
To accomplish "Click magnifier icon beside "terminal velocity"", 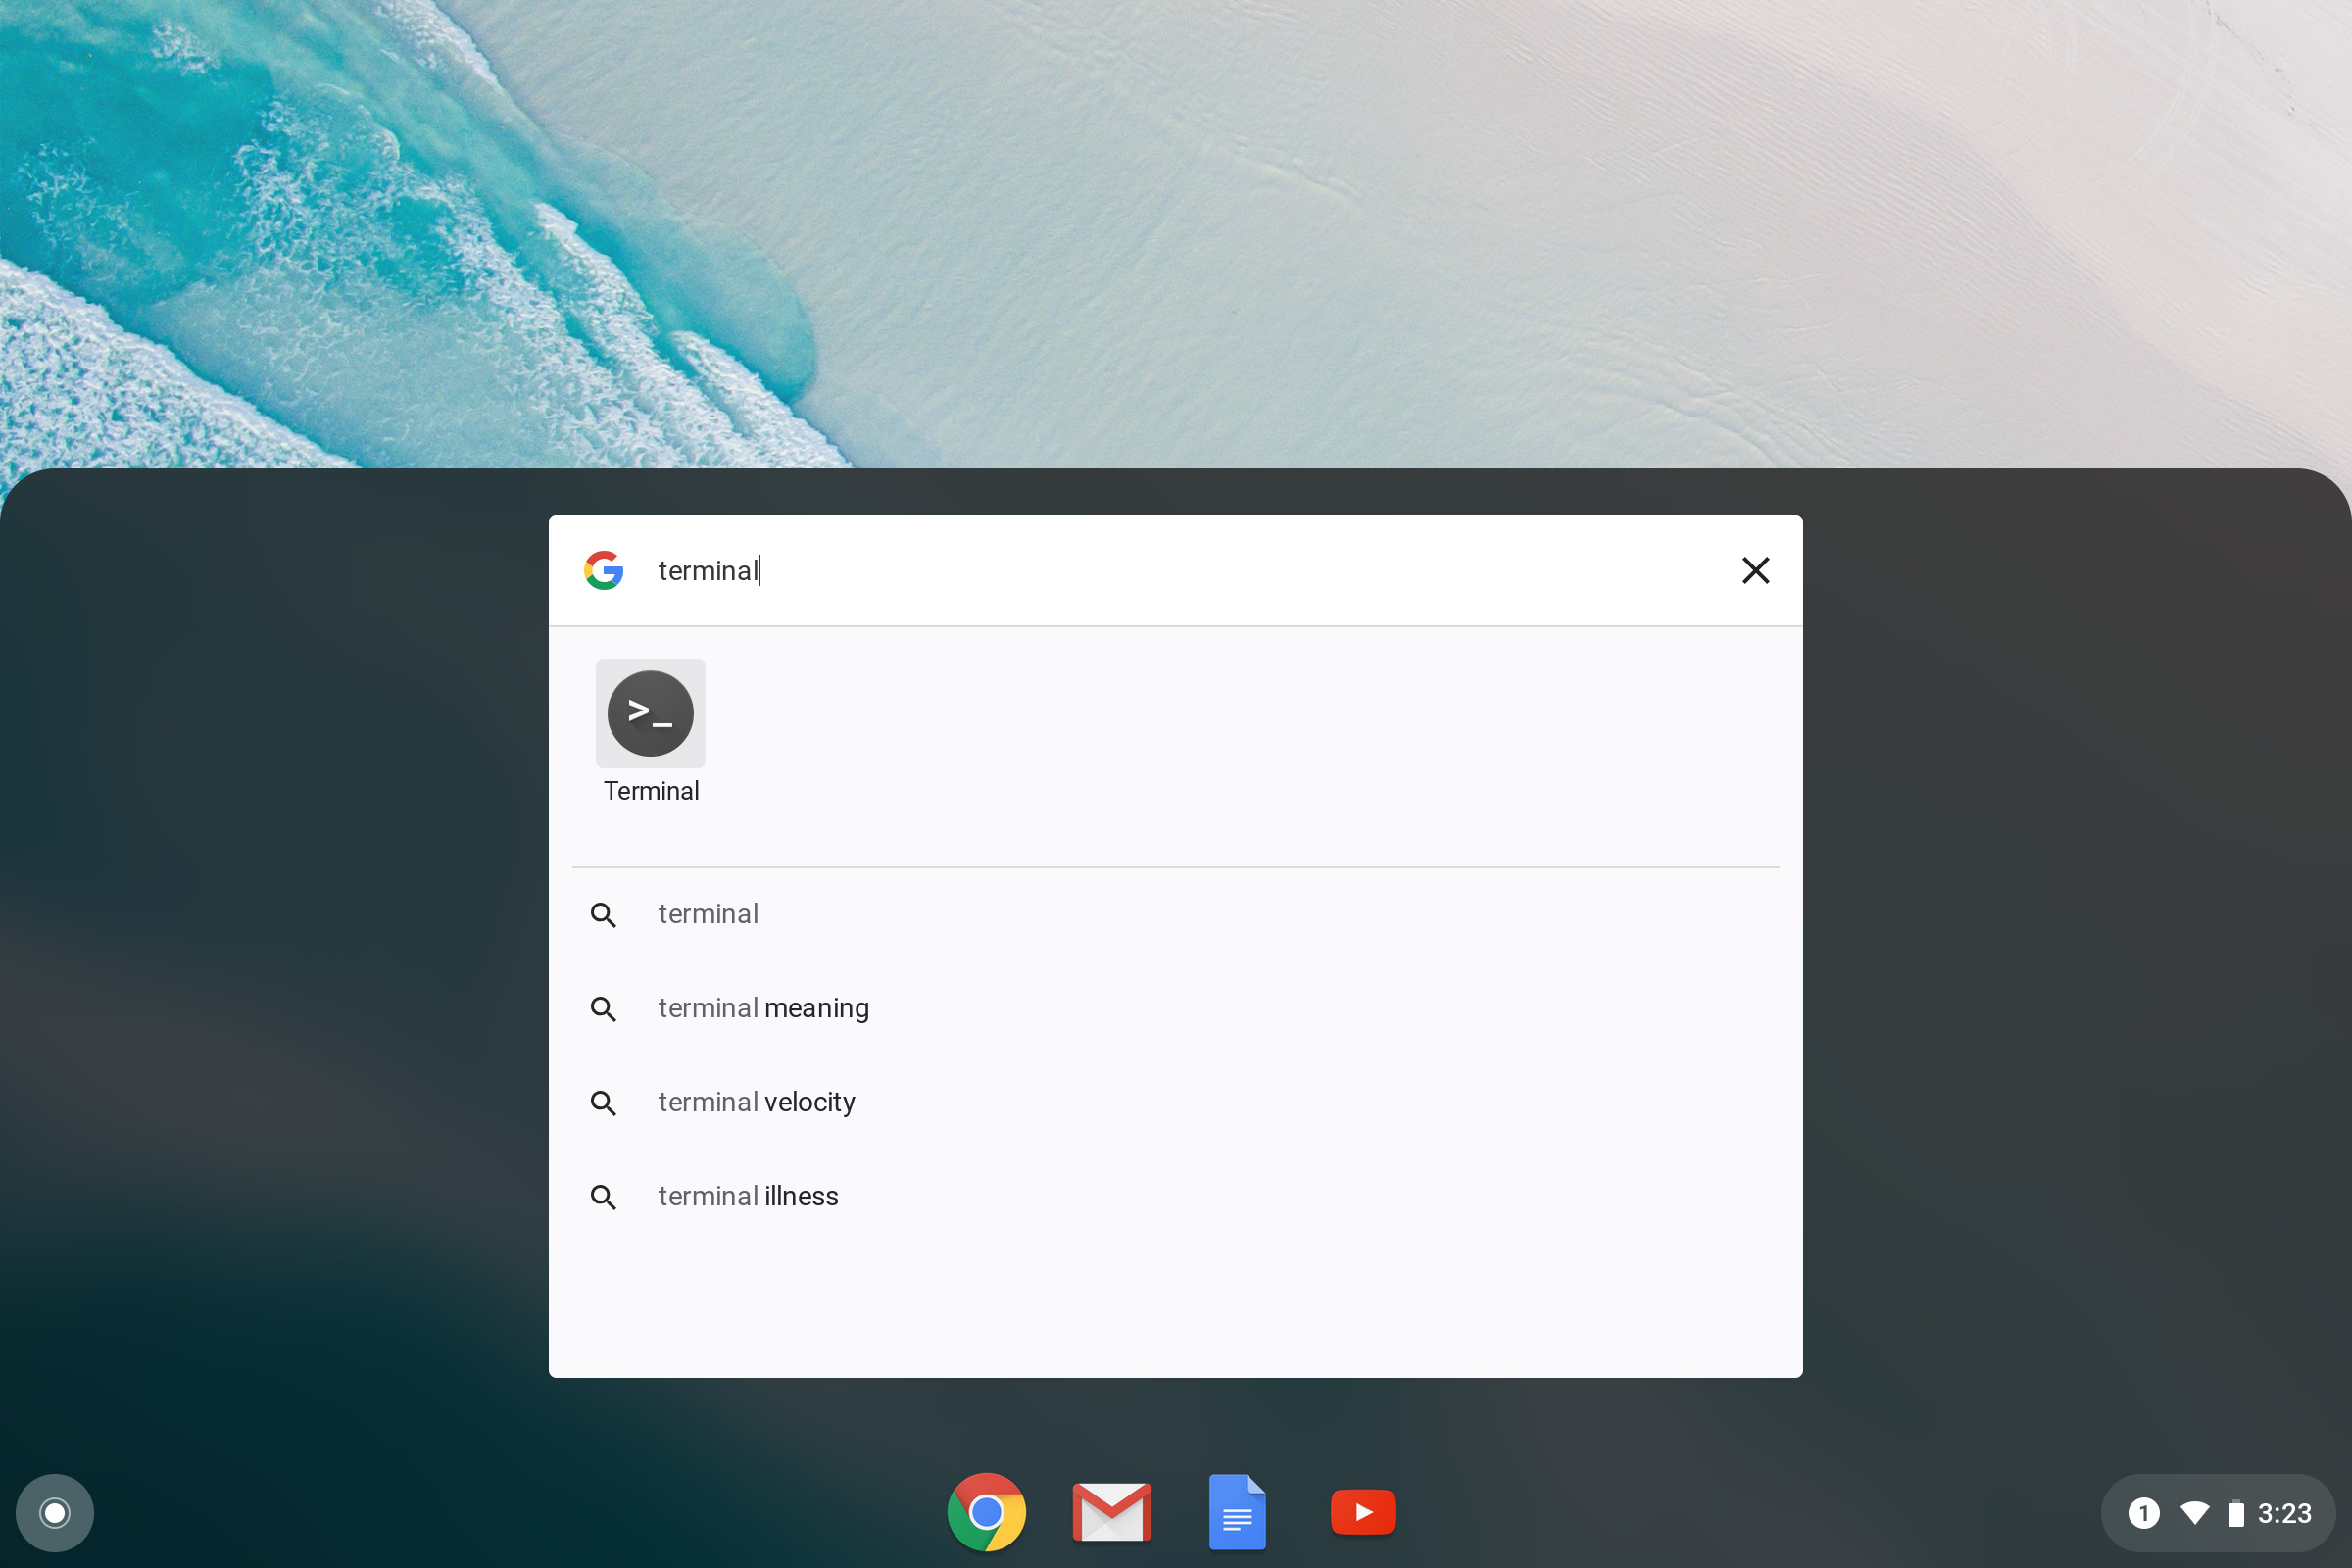I will [603, 1103].
